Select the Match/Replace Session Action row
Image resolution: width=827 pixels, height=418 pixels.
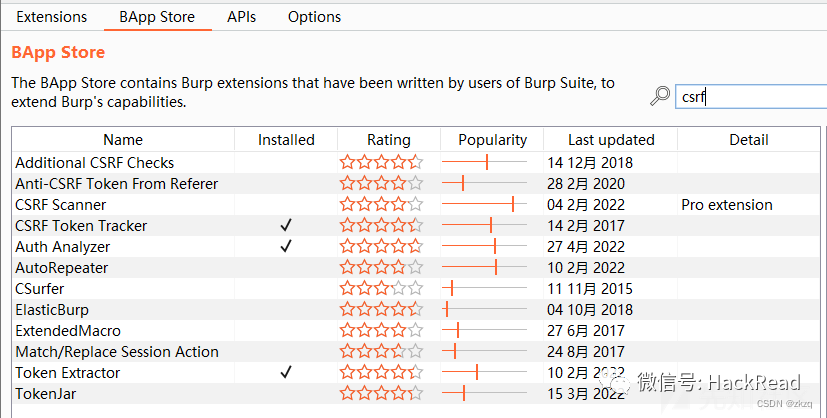(x=117, y=352)
